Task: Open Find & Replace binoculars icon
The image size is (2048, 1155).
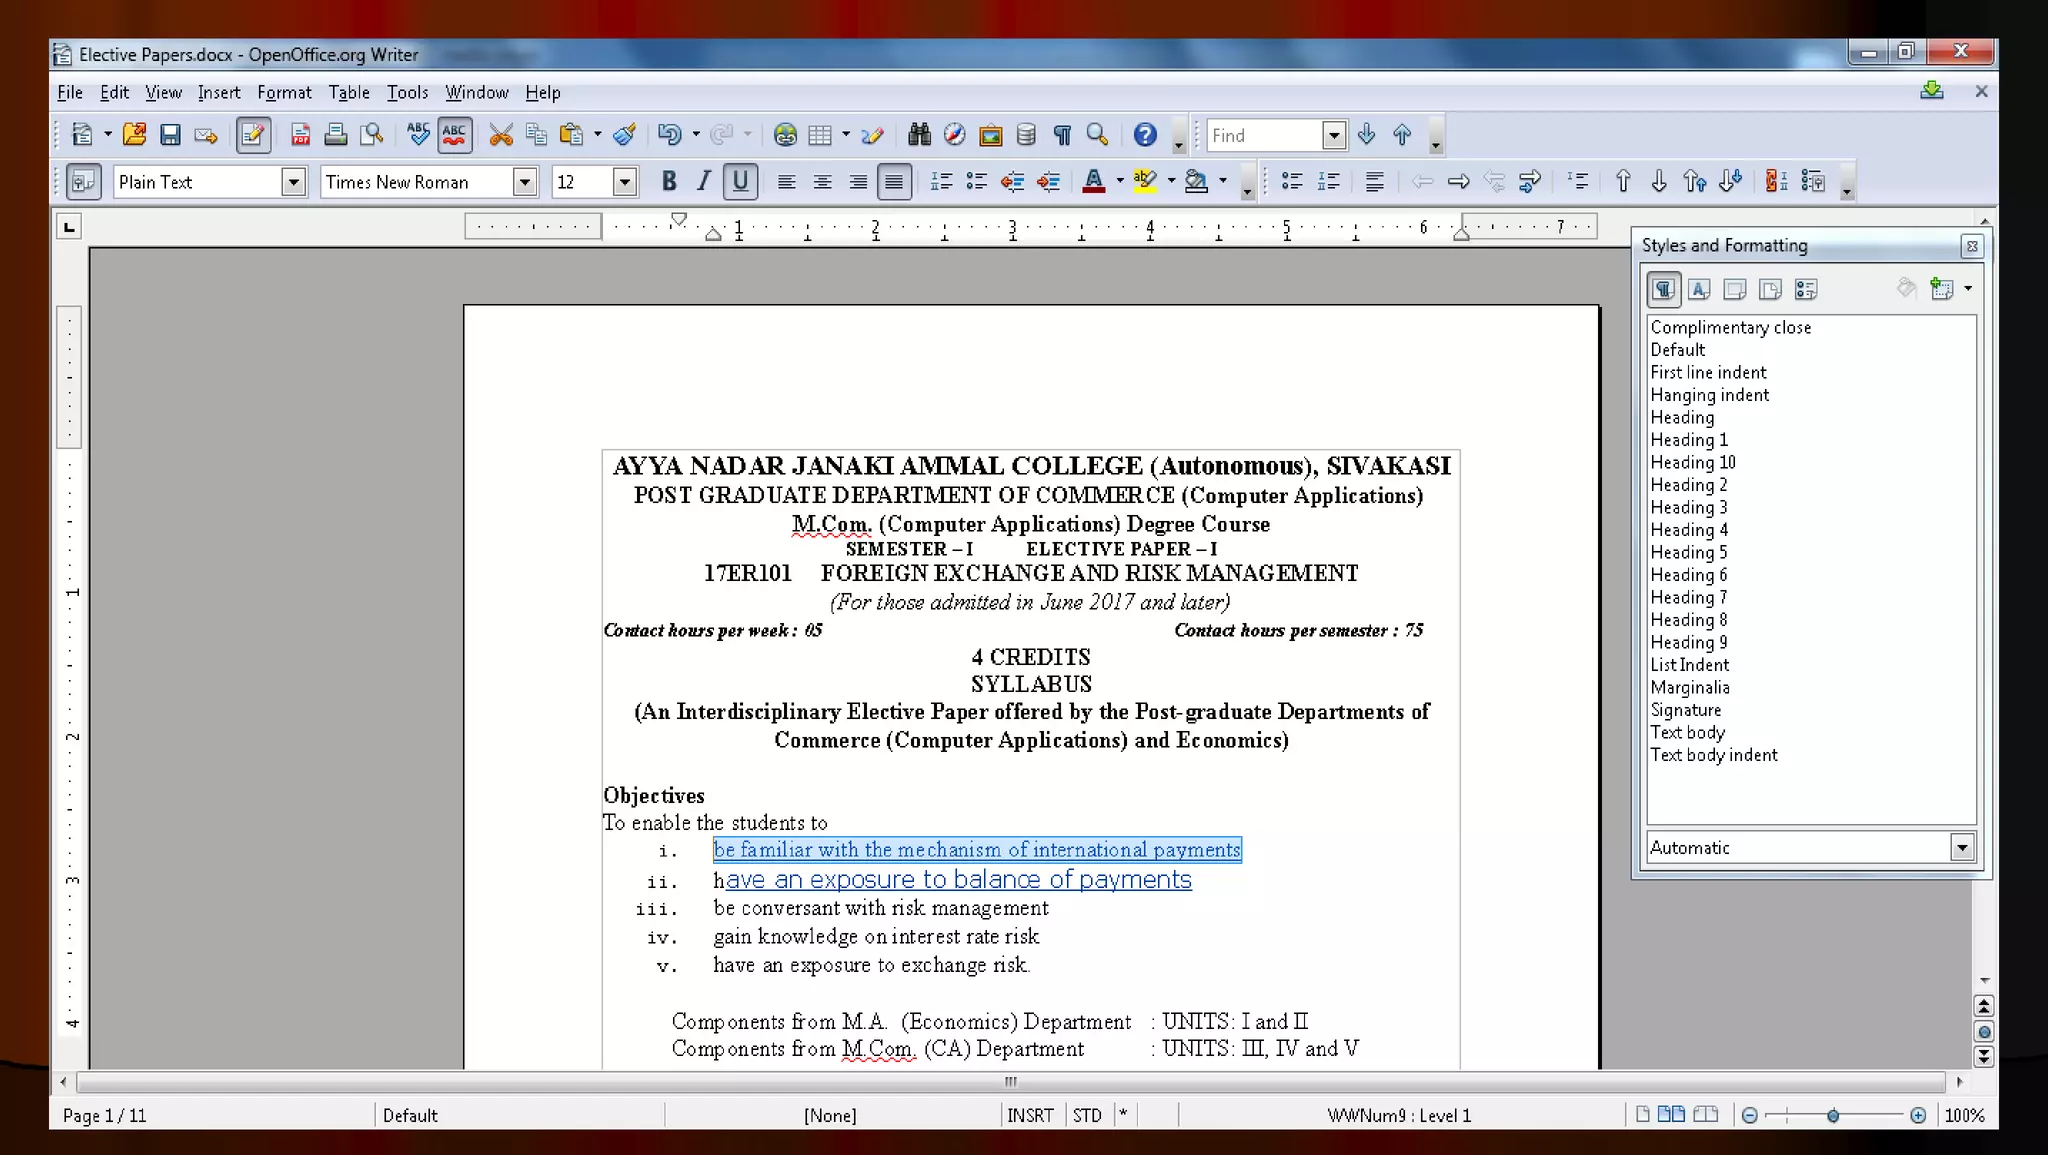Action: (919, 135)
